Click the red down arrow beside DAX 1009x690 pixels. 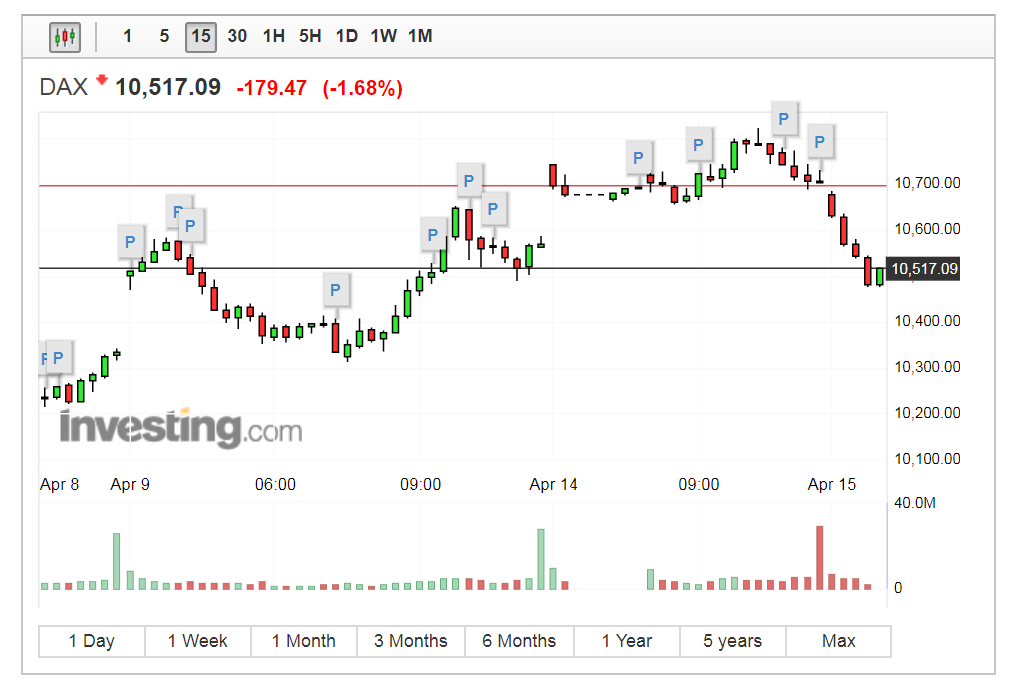click(101, 82)
